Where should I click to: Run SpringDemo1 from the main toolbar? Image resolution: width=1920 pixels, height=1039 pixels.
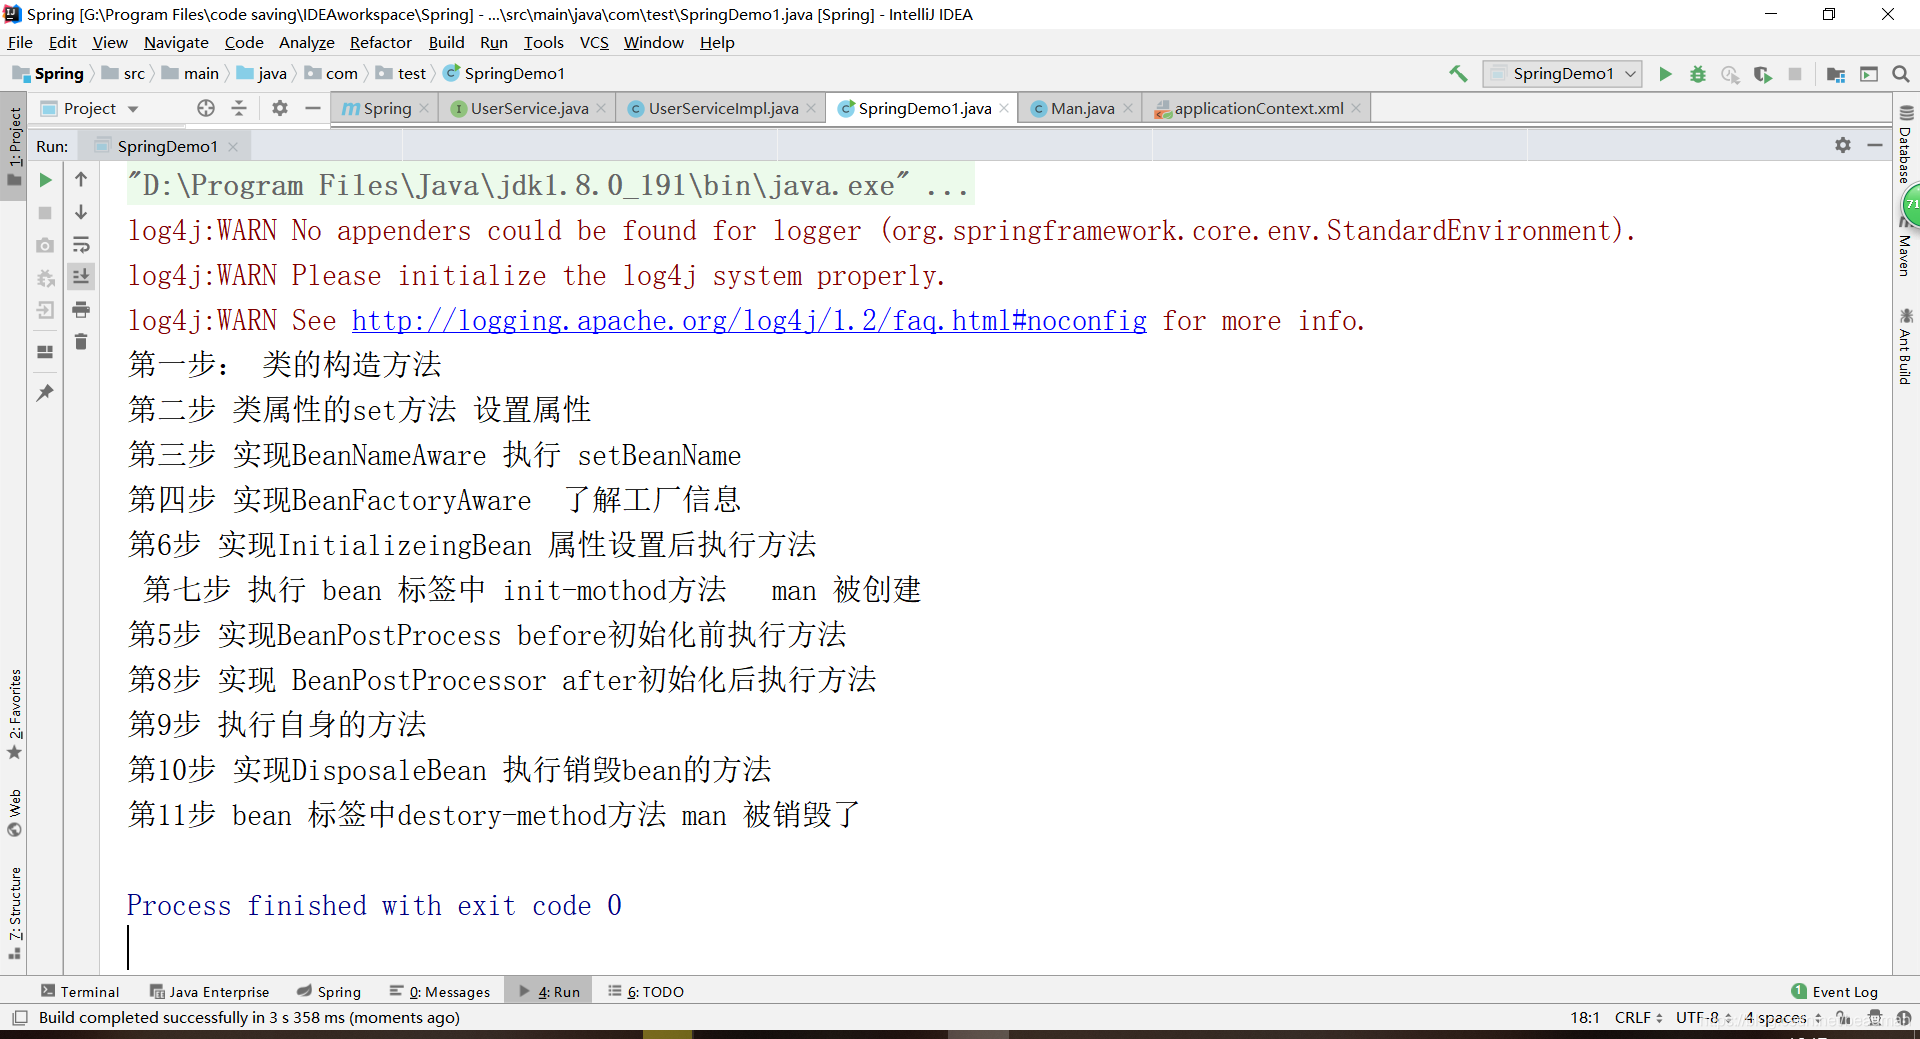pos(1665,73)
